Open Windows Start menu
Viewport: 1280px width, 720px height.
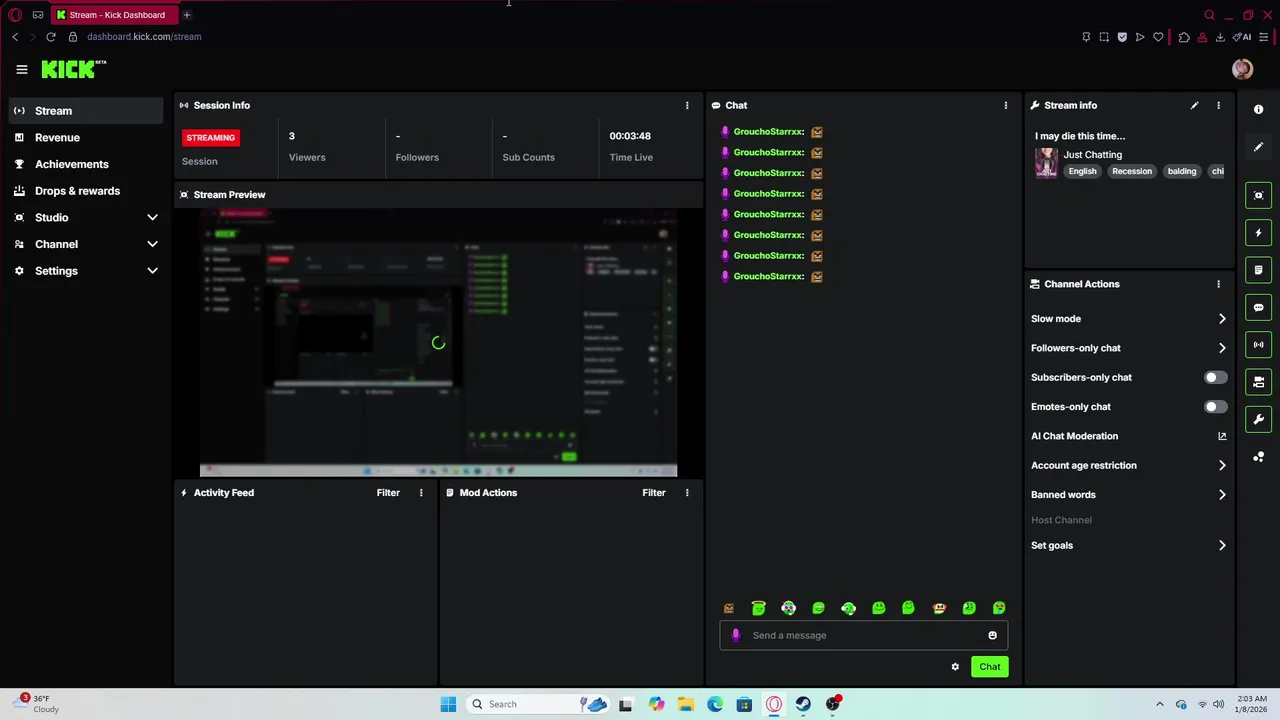point(448,704)
